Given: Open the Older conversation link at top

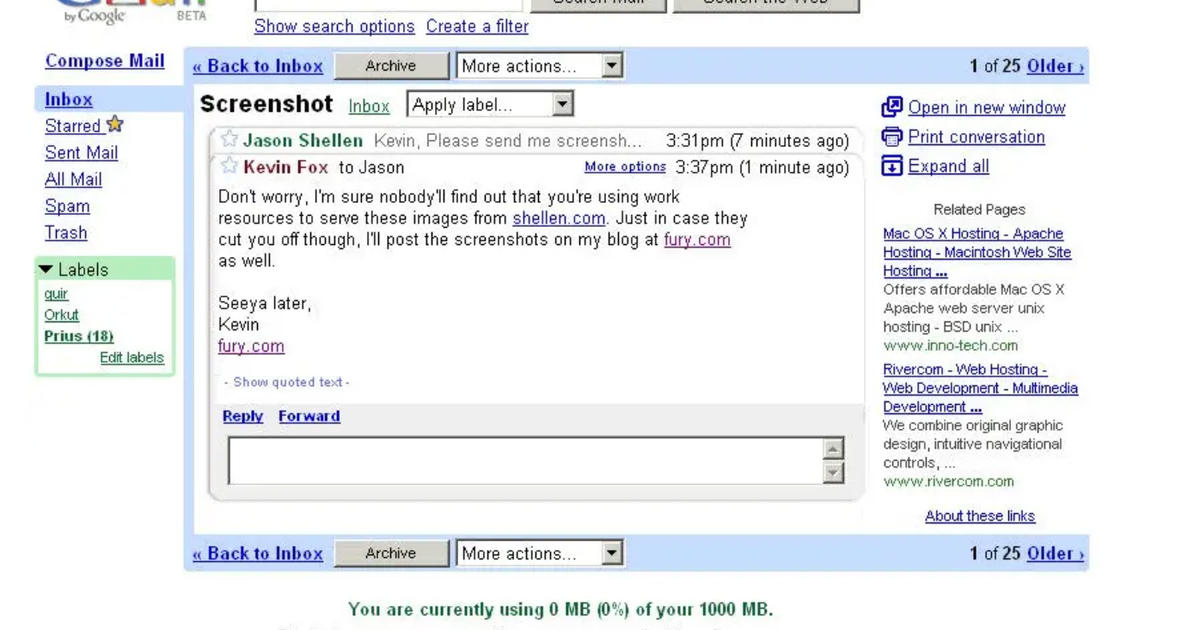Looking at the screenshot, I should (1055, 66).
